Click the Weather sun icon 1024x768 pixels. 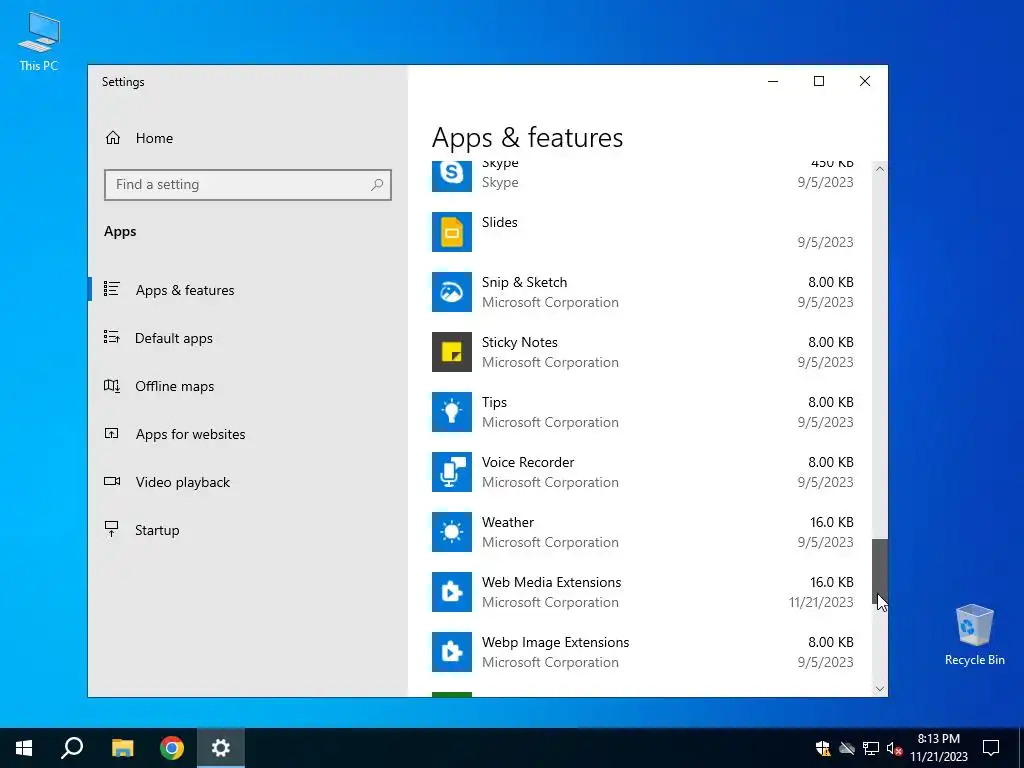coord(451,532)
